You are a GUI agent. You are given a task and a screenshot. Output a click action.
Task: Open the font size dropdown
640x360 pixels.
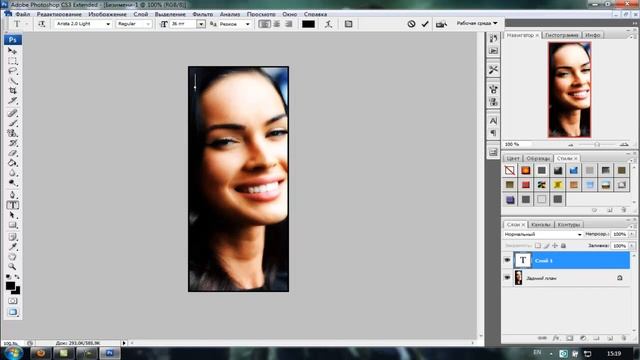pos(201,24)
